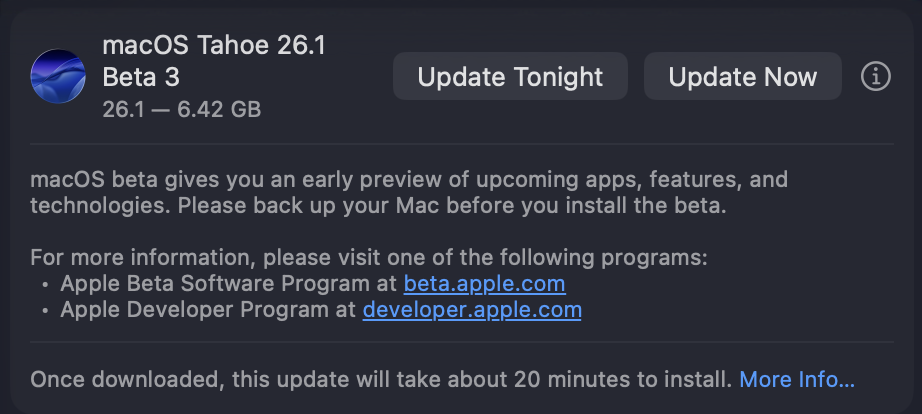The image size is (922, 414).
Task: Follow the More Info… link
Action: tap(796, 380)
